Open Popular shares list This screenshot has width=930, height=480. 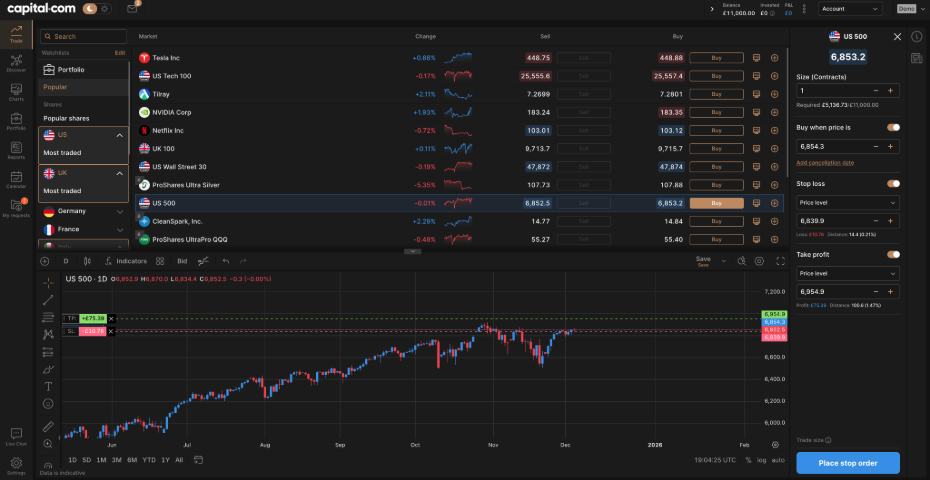[x=66, y=118]
